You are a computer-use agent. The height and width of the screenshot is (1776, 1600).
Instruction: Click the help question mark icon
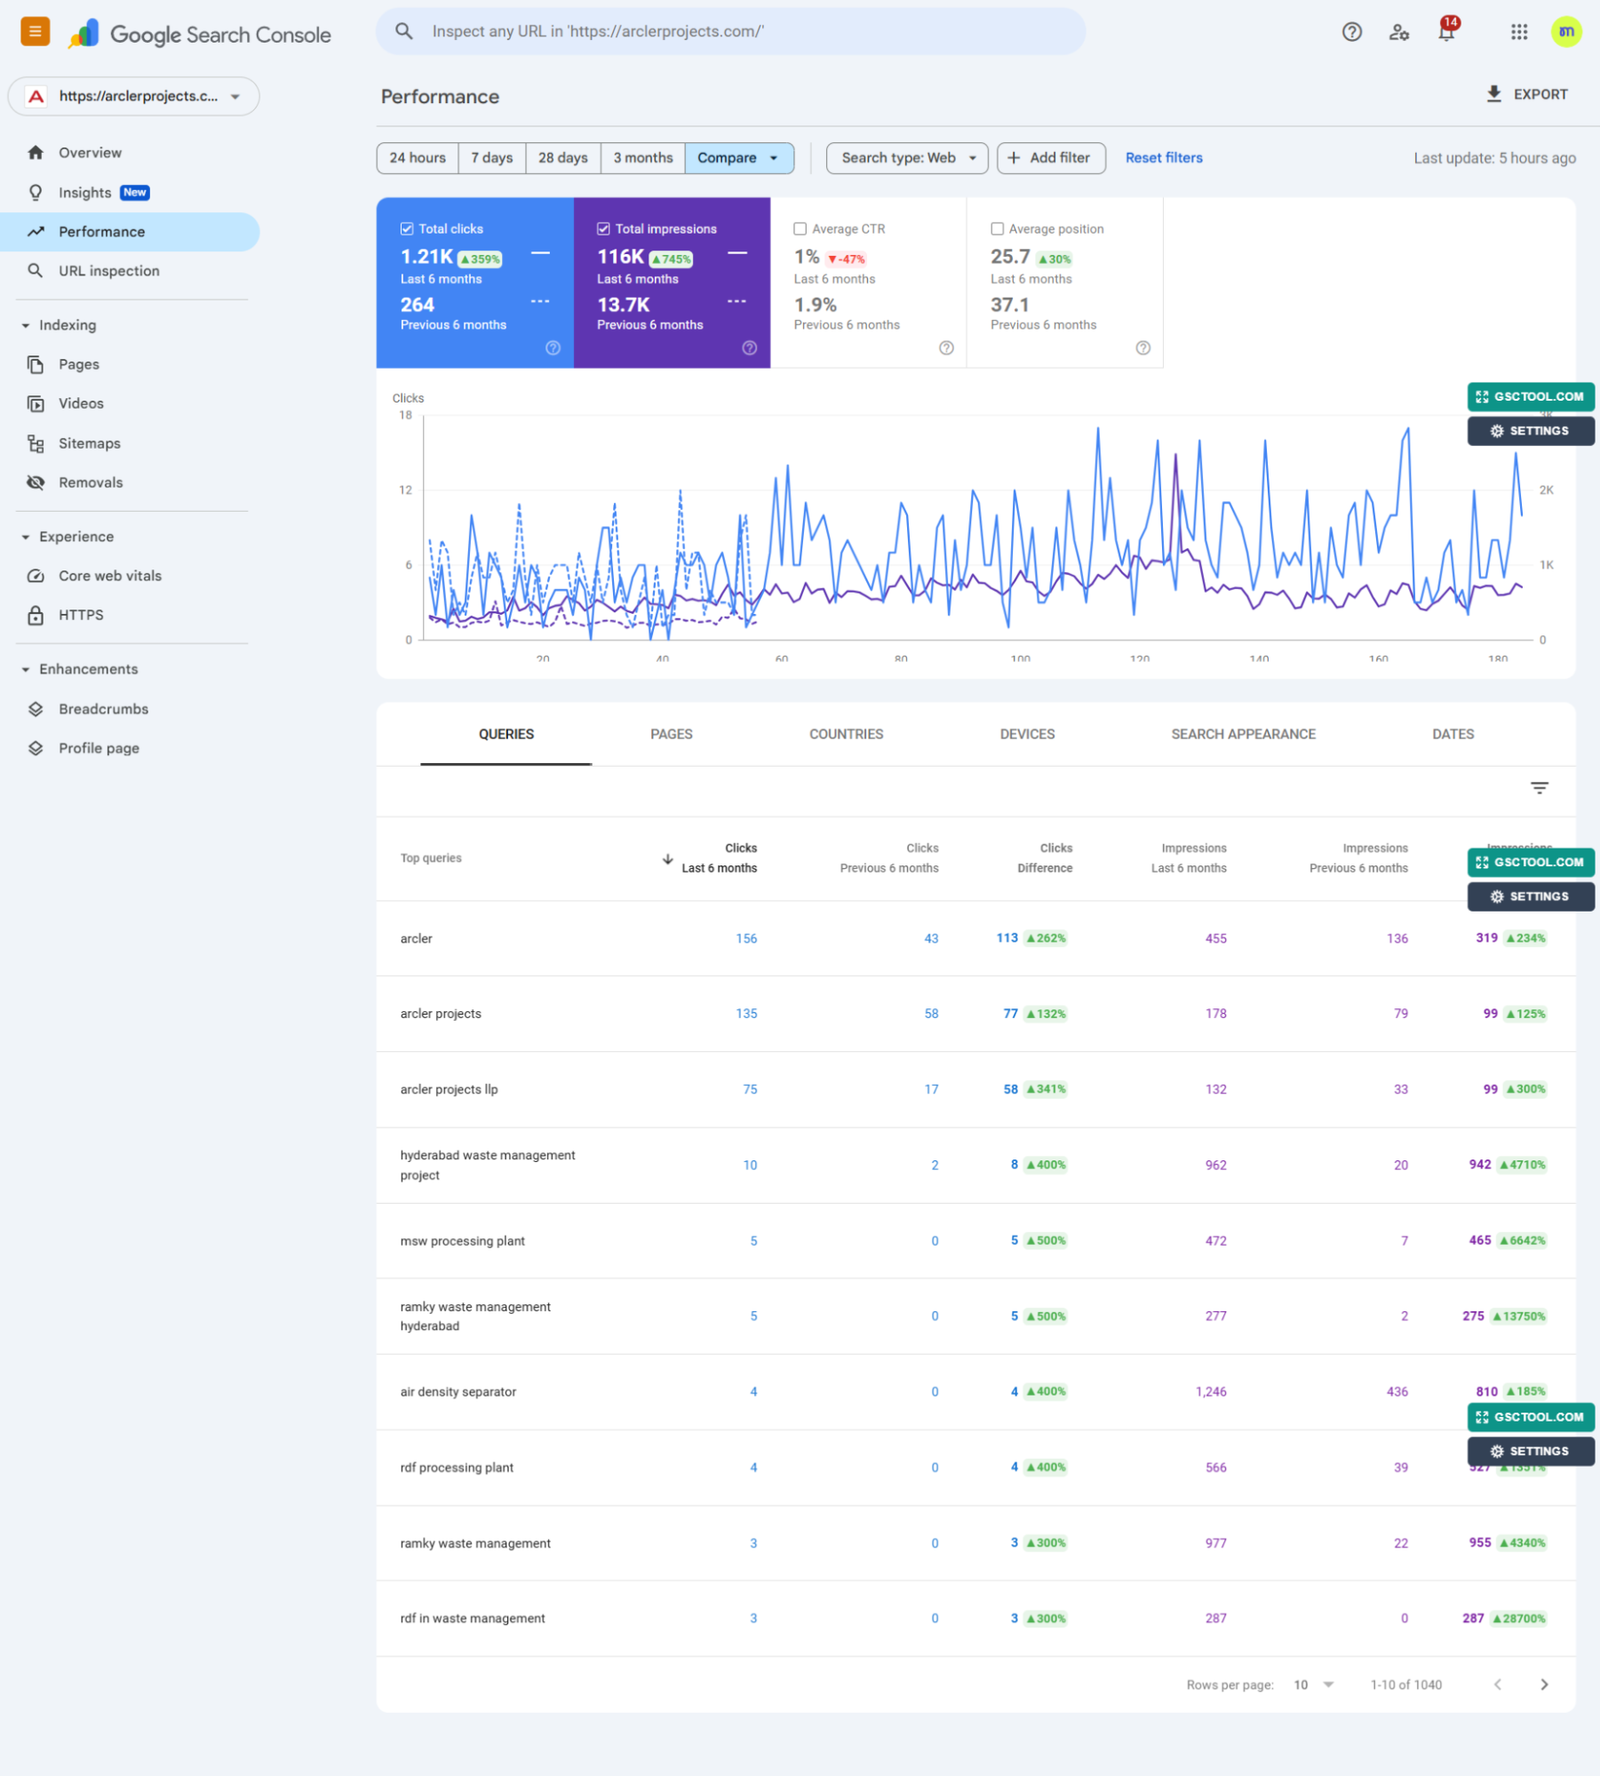pyautogui.click(x=1351, y=32)
